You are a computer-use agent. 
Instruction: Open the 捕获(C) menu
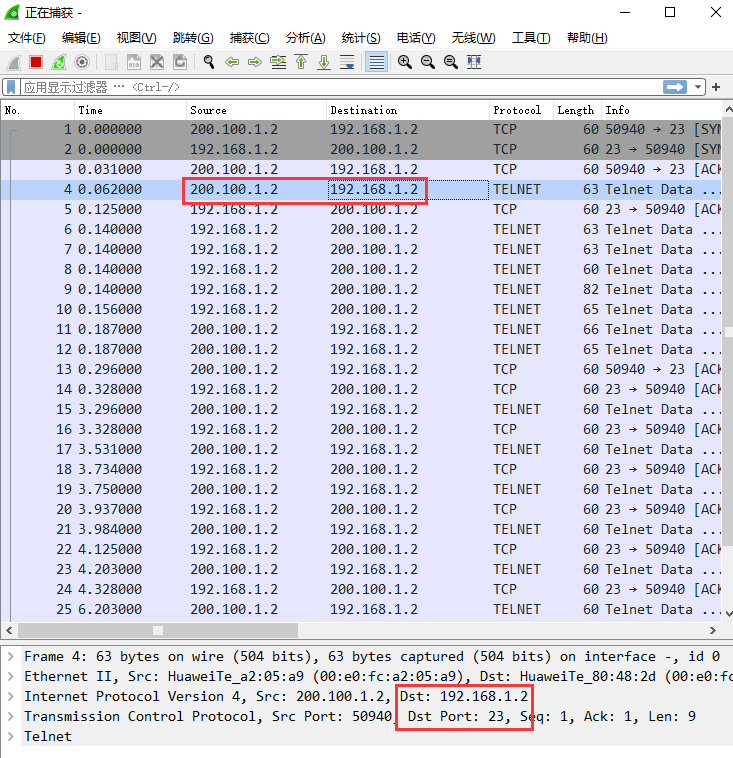pos(249,38)
